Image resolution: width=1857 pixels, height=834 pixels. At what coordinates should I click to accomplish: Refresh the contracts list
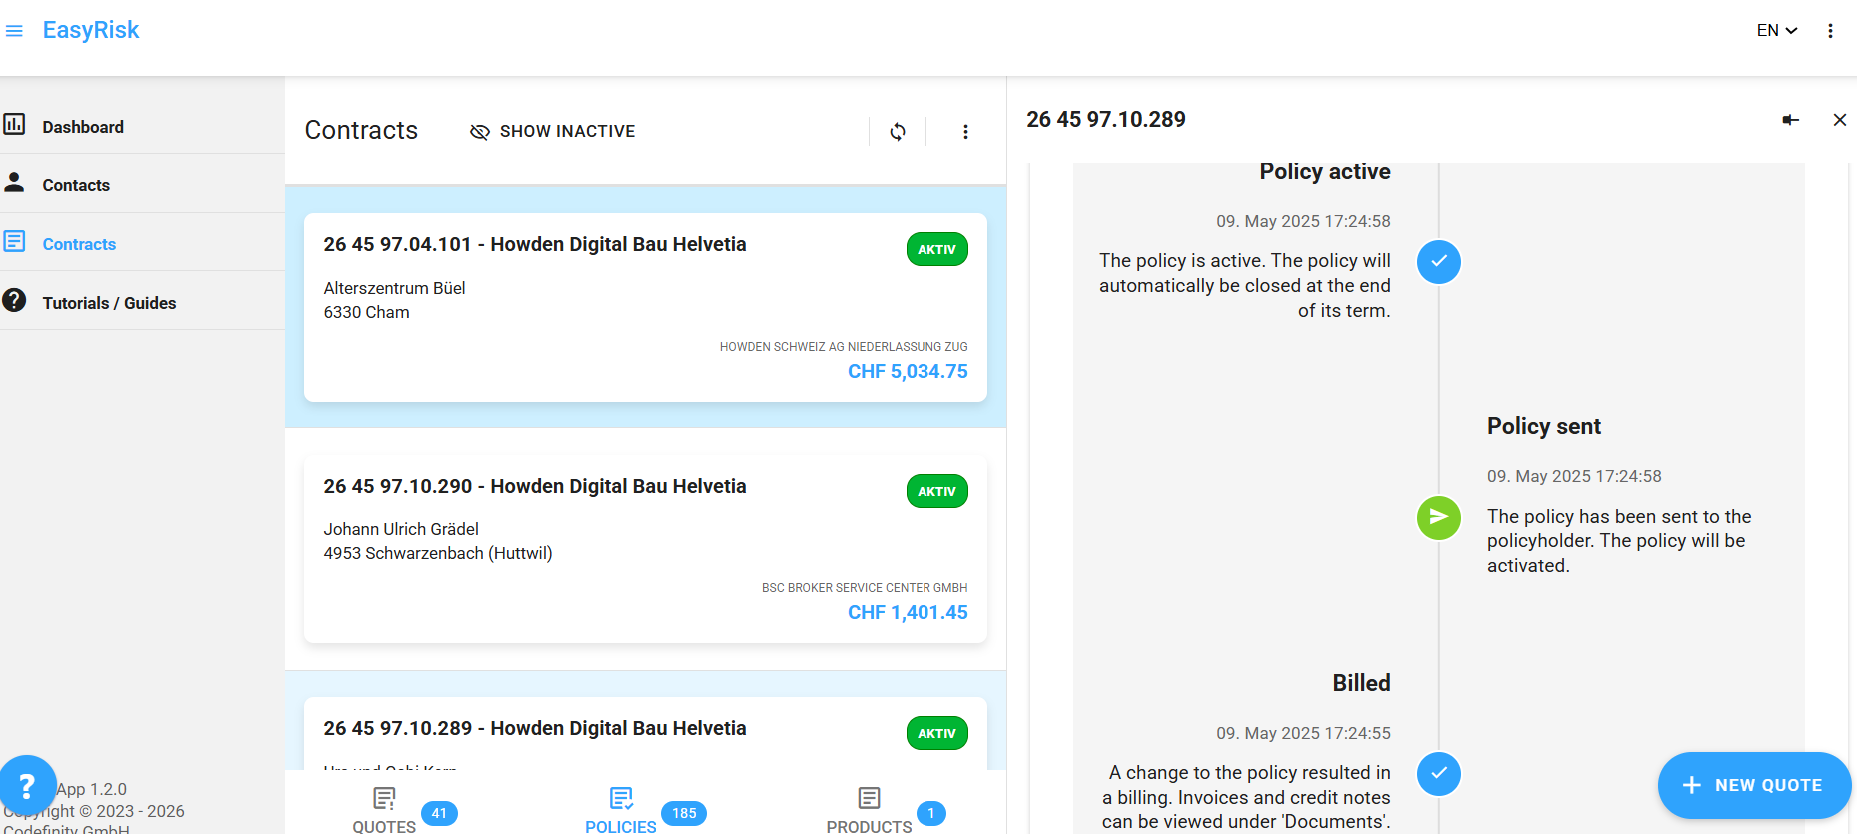(898, 132)
